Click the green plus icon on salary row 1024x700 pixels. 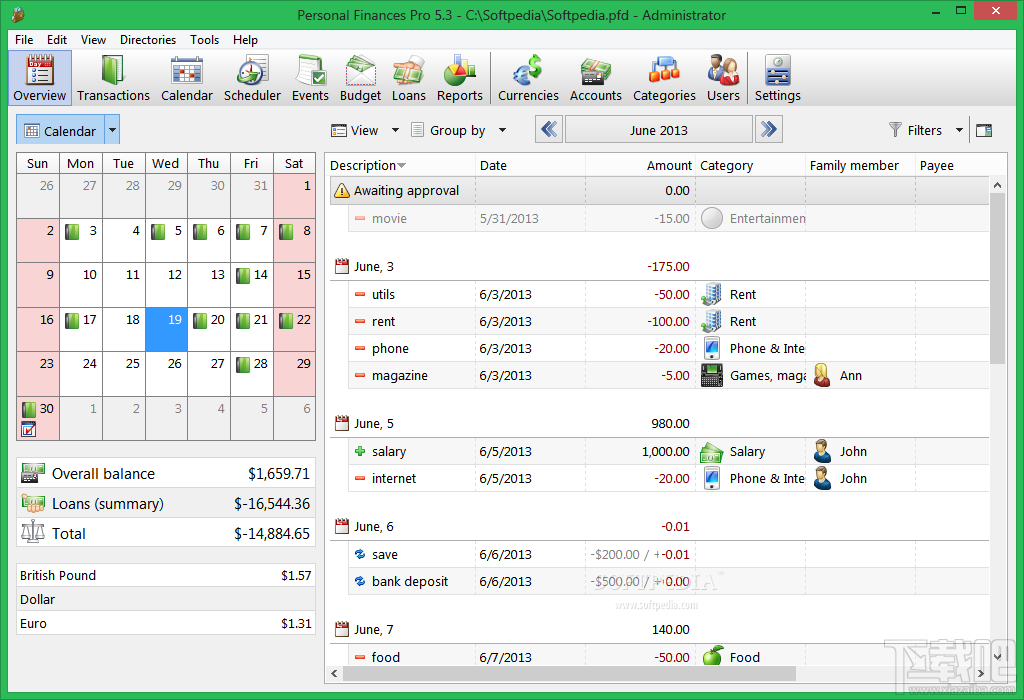tap(360, 451)
